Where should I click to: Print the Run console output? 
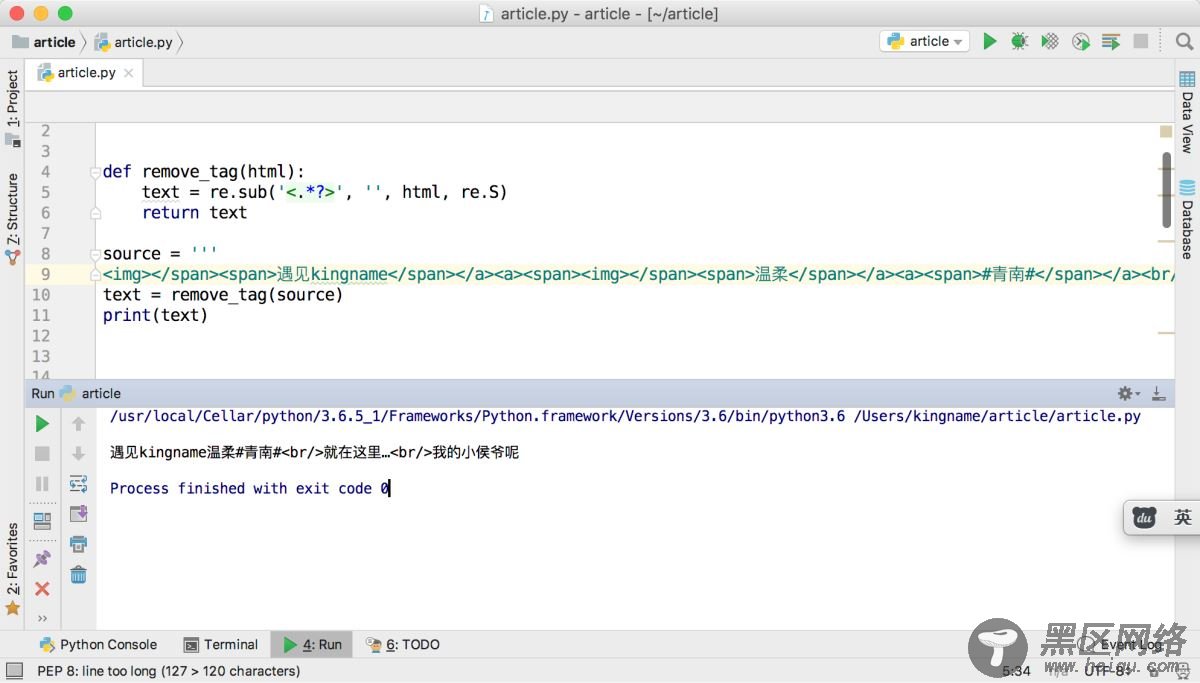[x=78, y=544]
